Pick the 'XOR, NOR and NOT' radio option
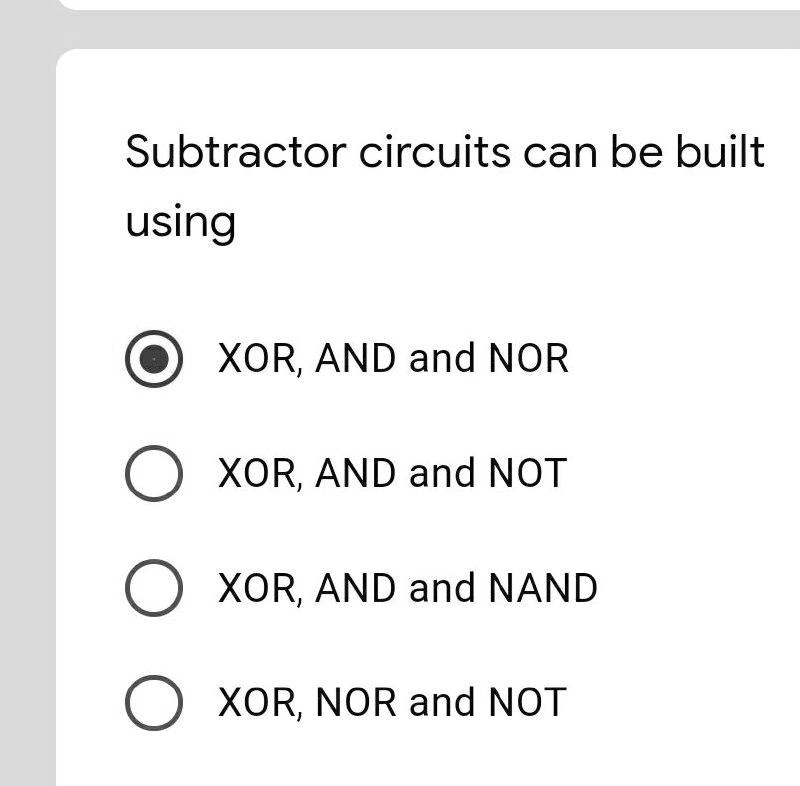800x786 pixels. [x=154, y=702]
